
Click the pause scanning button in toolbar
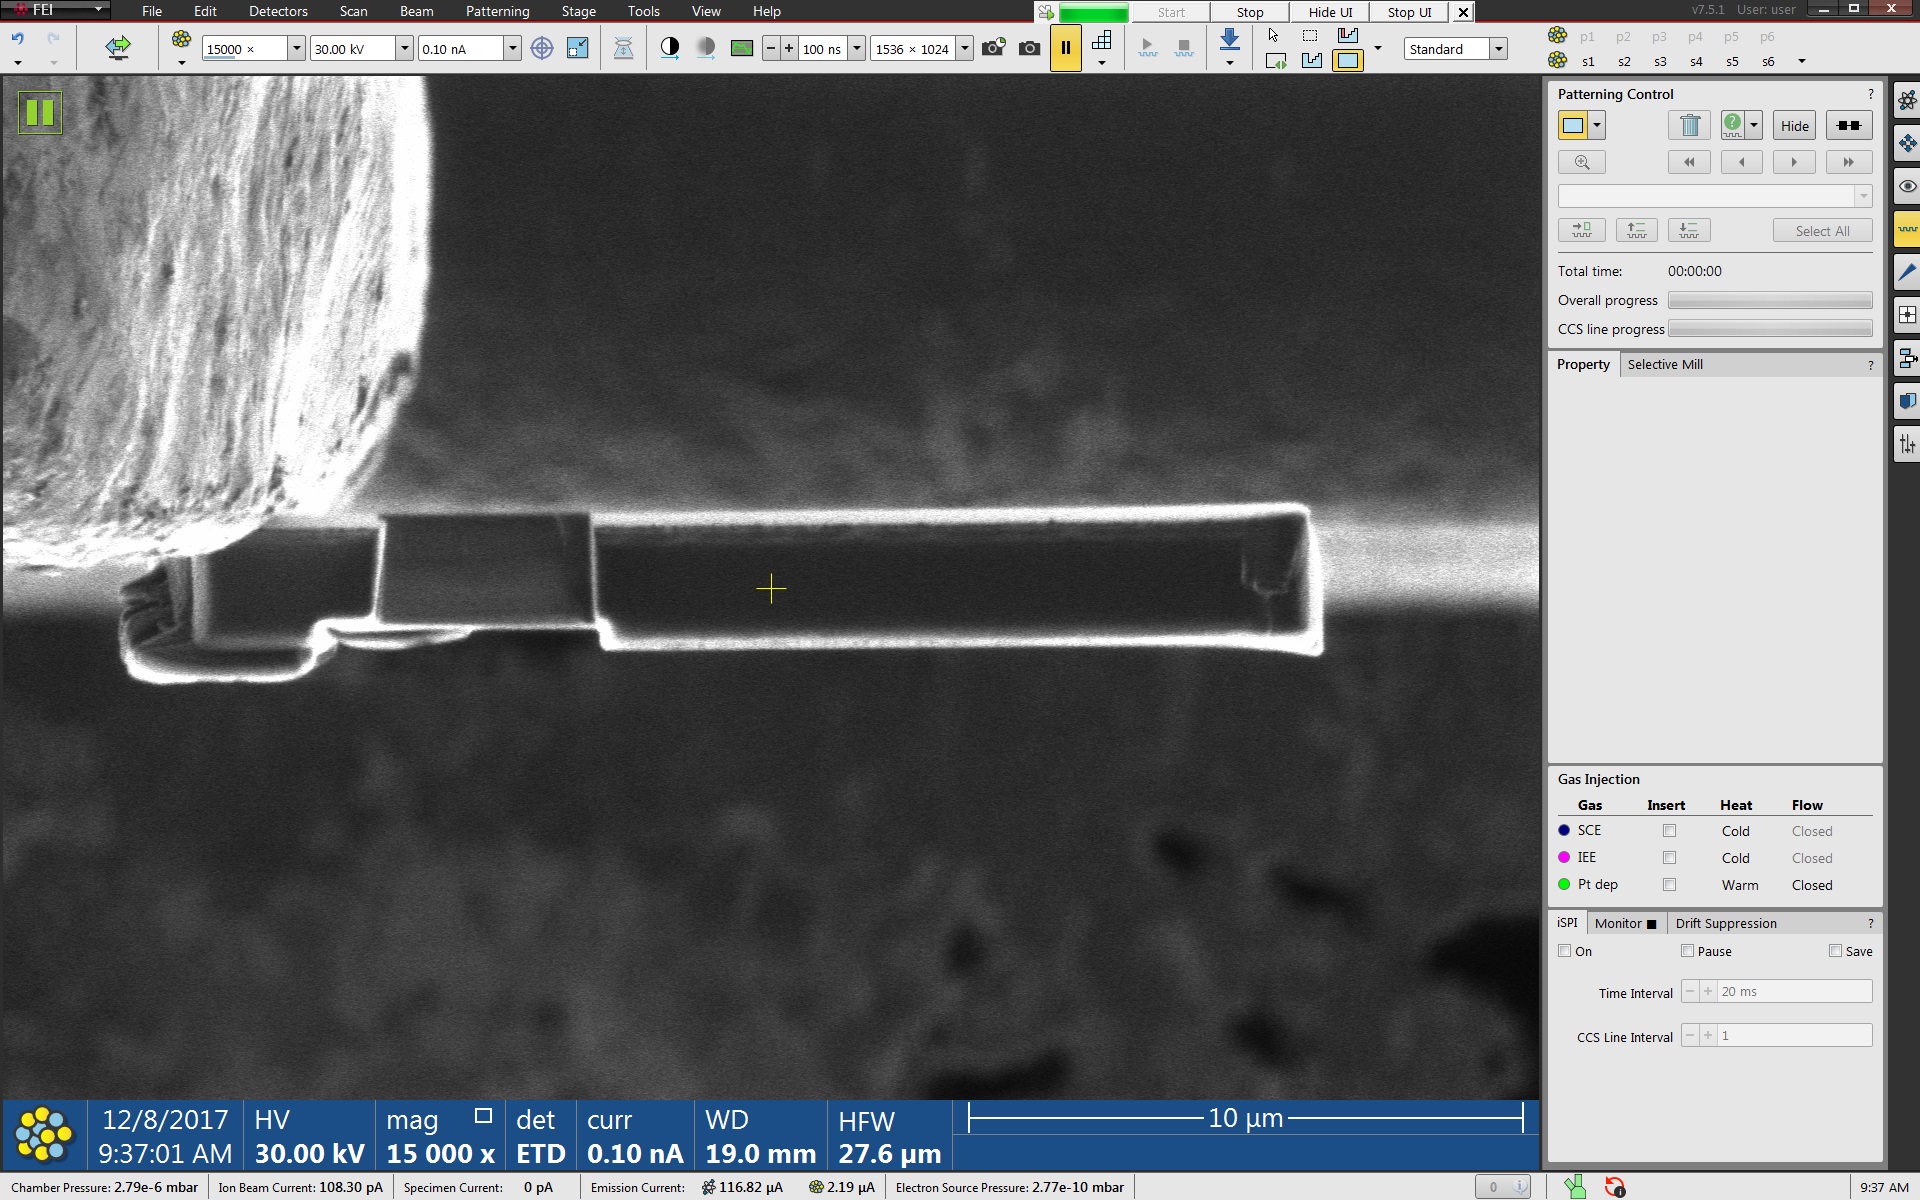pyautogui.click(x=1065, y=48)
